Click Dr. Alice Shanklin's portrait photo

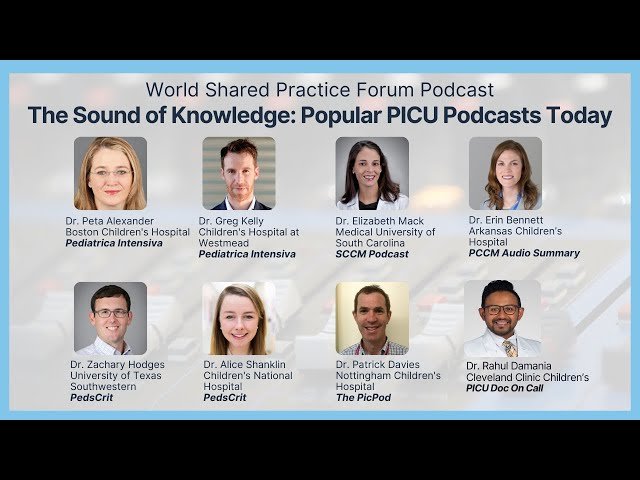click(239, 318)
